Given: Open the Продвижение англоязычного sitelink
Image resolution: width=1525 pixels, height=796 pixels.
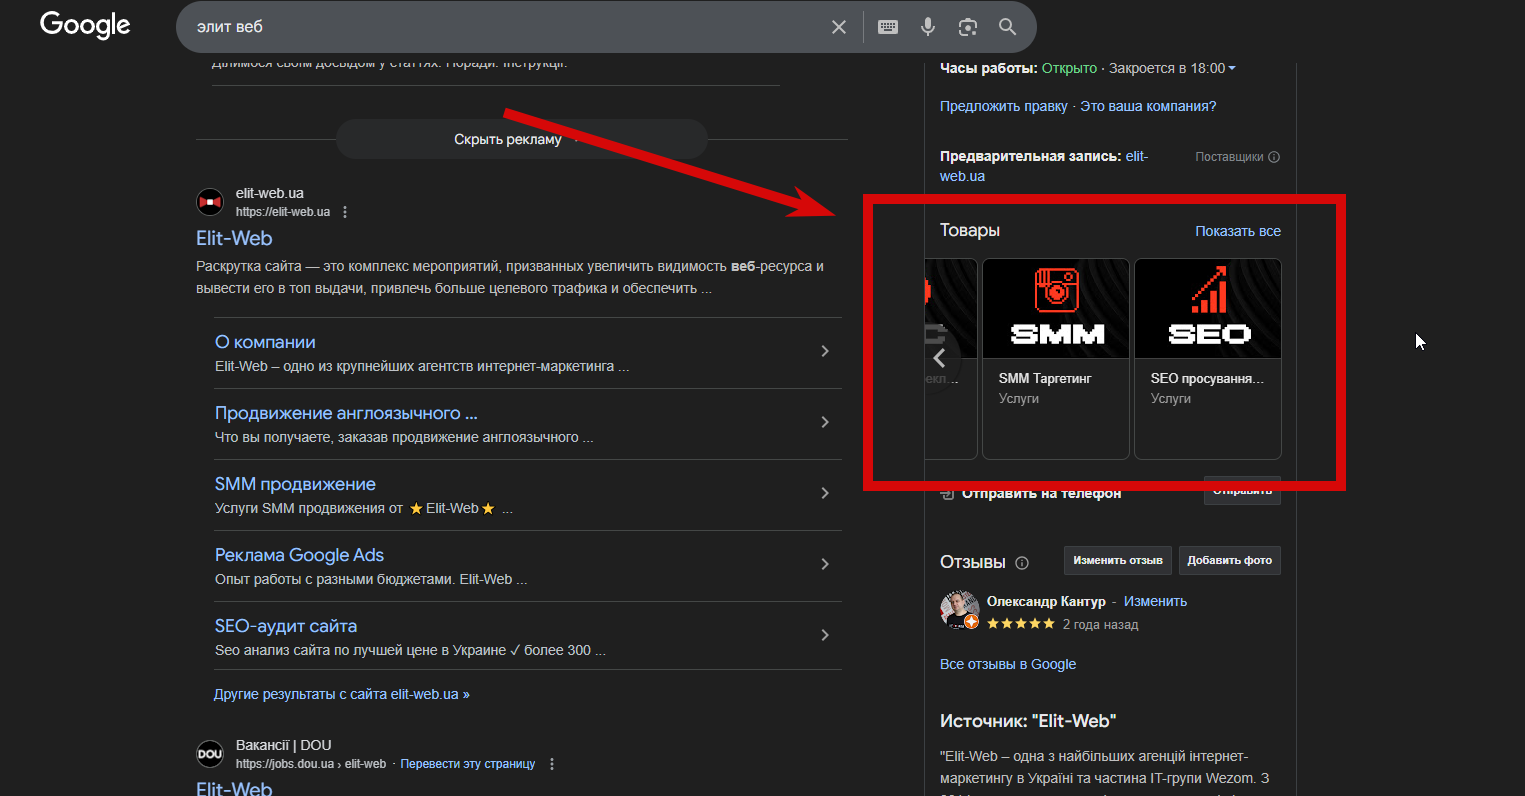Looking at the screenshot, I should point(346,413).
